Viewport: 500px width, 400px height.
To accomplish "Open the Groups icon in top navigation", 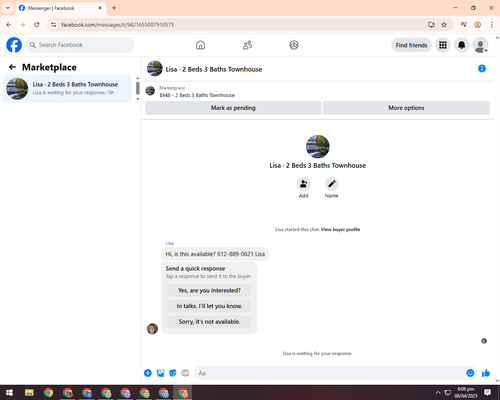I will point(294,45).
